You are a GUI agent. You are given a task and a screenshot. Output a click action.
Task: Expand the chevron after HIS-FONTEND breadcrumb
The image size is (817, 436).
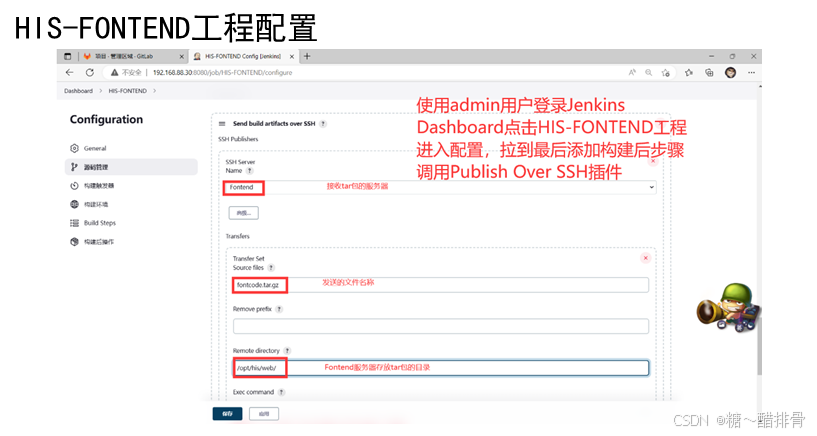point(154,91)
